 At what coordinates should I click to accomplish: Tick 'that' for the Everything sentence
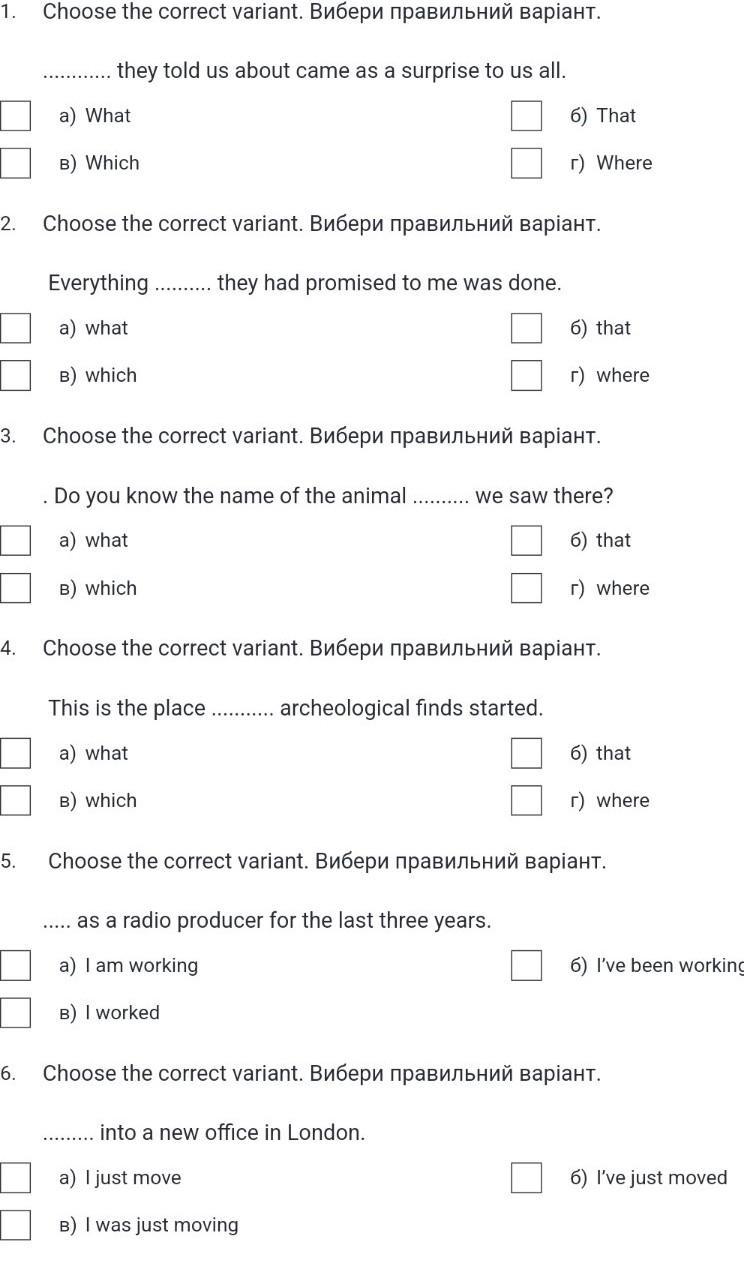pos(526,328)
